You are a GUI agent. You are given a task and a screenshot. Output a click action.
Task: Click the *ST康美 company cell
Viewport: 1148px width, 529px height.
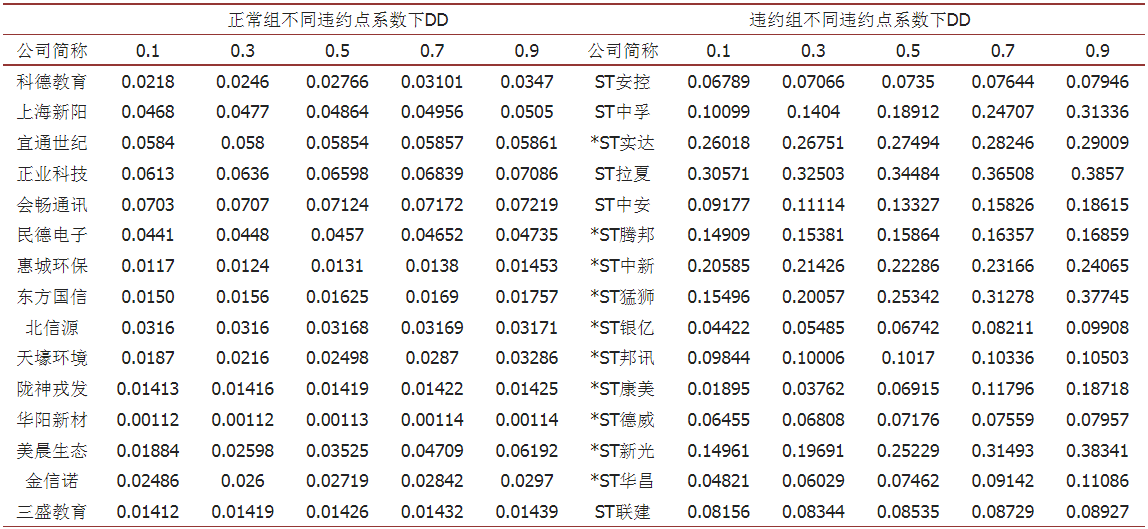tap(622, 389)
